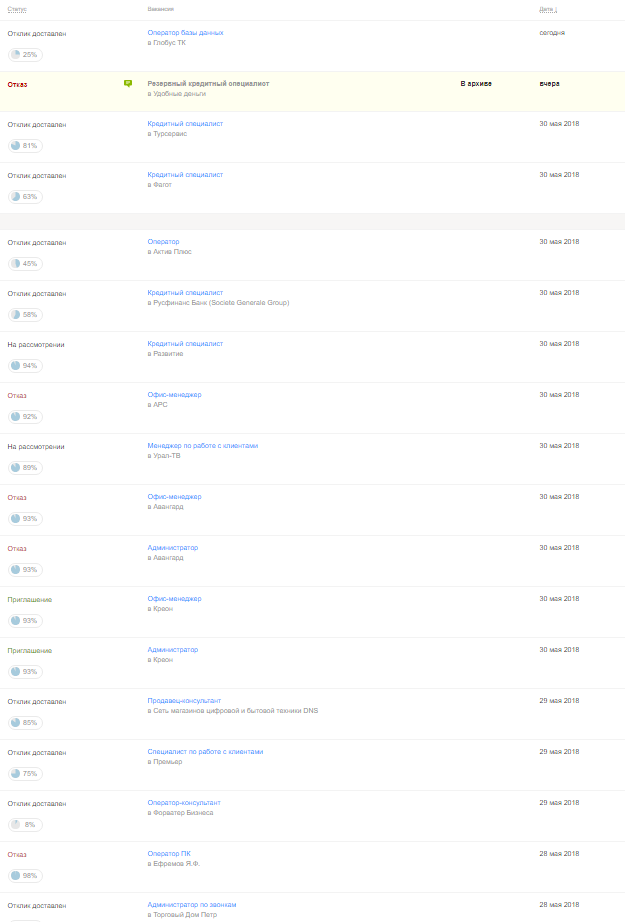Click the 85% icon for Продавец-консультант в DNS
This screenshot has height=922, width=640.
[x=22, y=722]
